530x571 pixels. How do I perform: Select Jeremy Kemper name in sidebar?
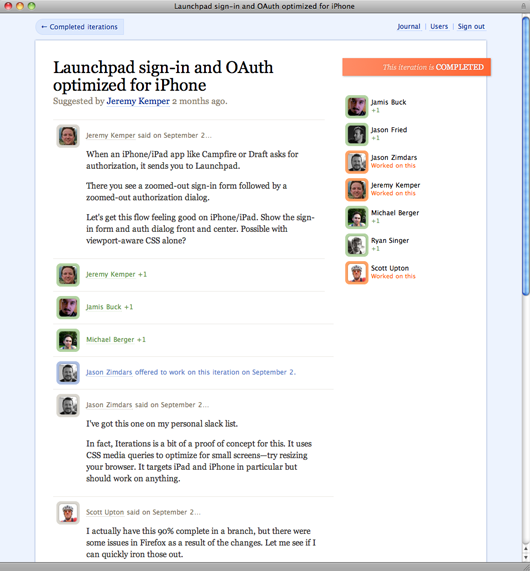click(x=395, y=185)
